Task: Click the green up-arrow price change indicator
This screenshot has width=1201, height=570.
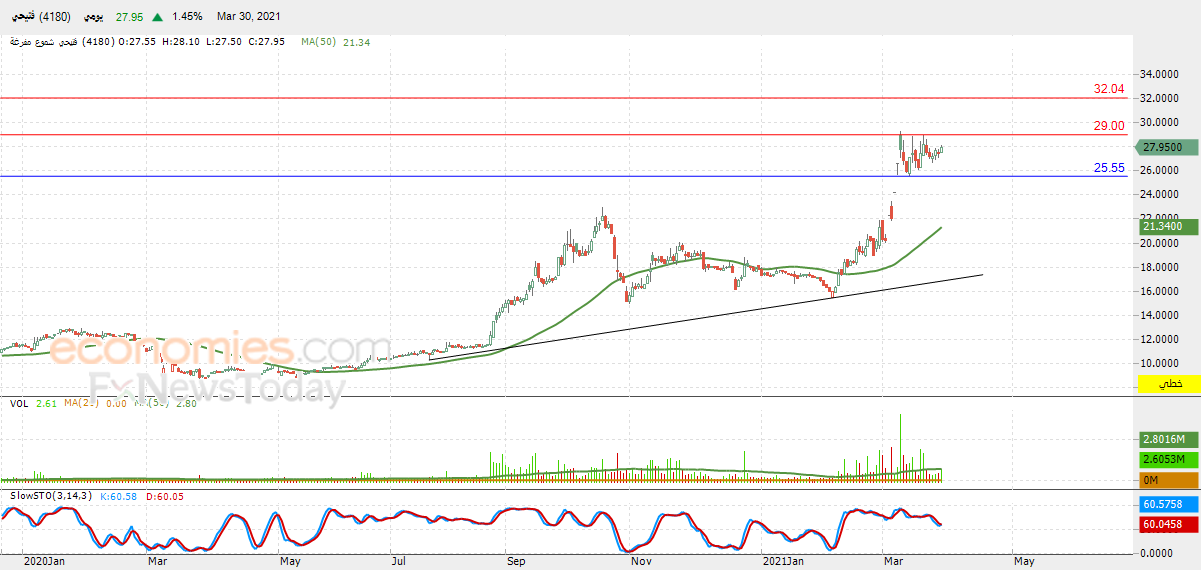Action: (157, 17)
